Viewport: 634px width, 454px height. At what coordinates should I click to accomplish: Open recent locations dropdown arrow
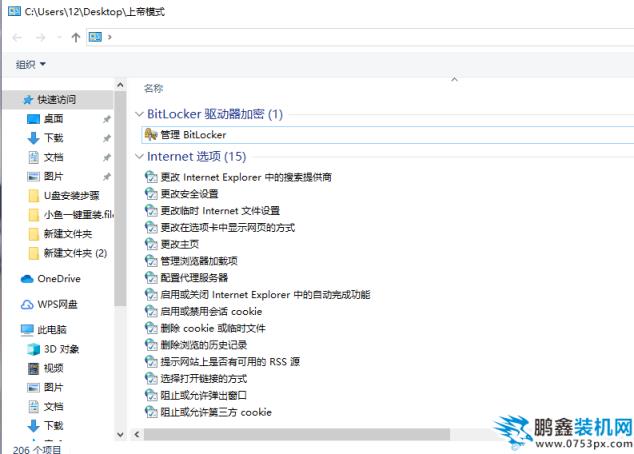(x=59, y=38)
